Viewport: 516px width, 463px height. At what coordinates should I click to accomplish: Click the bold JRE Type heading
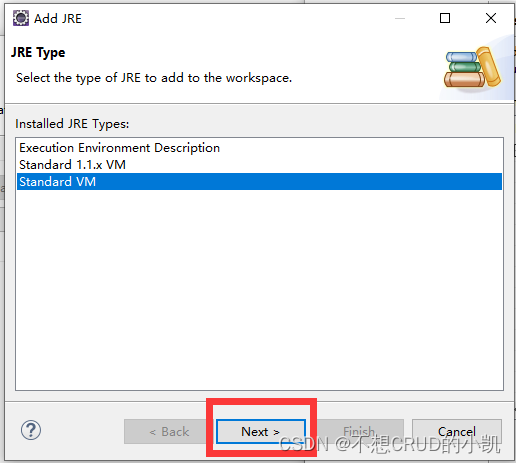(38, 53)
